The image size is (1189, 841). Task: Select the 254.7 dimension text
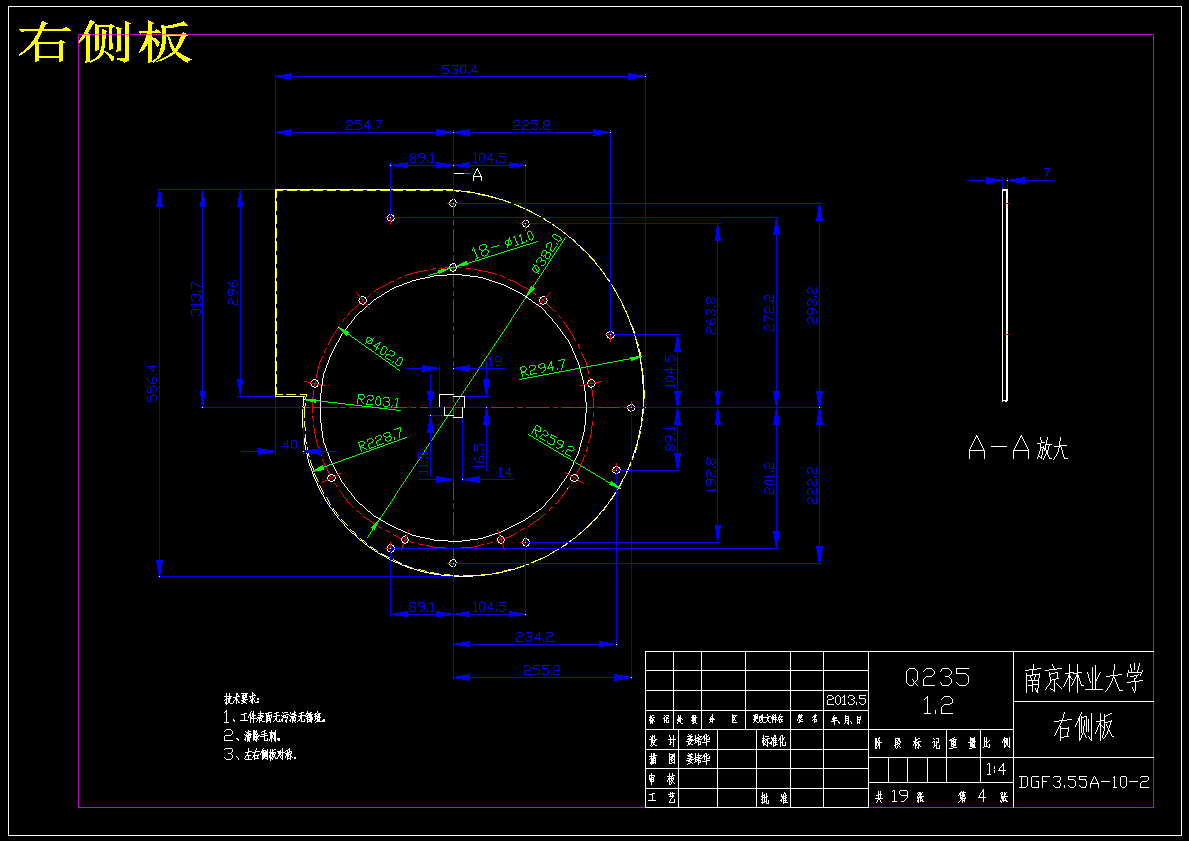[363, 126]
